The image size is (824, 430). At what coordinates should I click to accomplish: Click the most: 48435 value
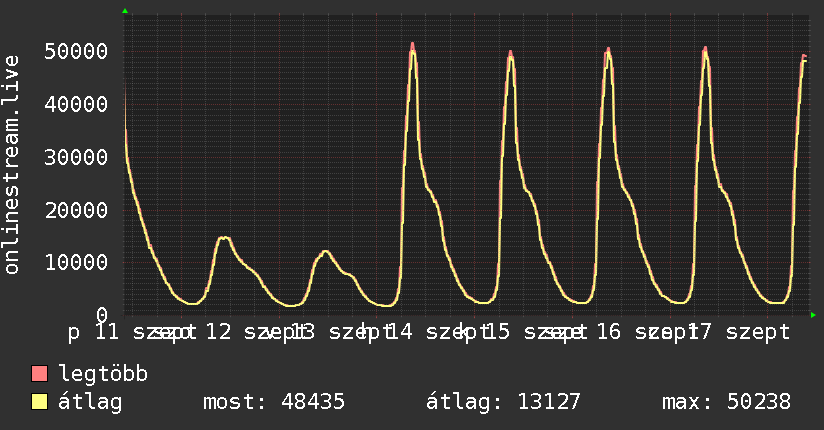point(274,402)
